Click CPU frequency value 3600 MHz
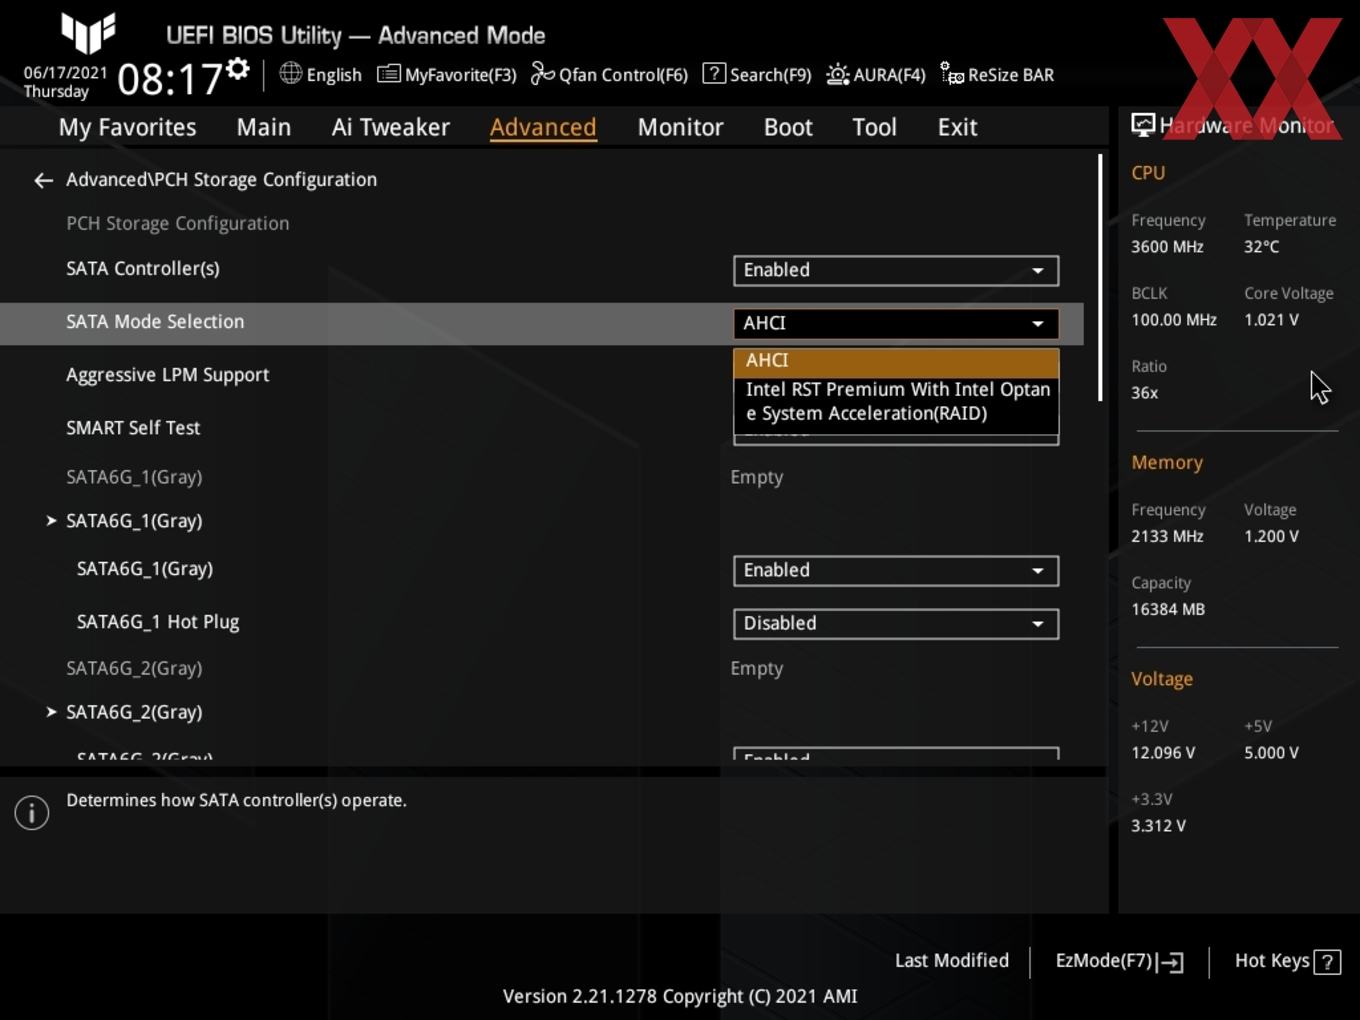The width and height of the screenshot is (1360, 1020). pos(1167,247)
